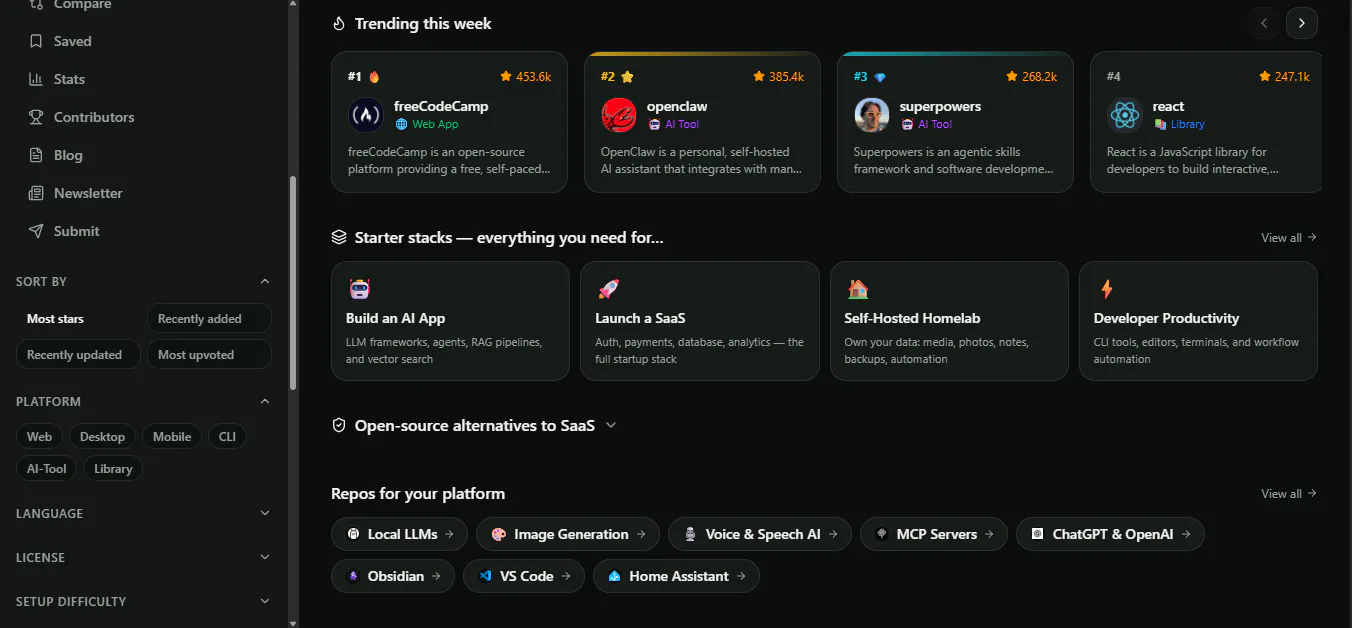The height and width of the screenshot is (628, 1352).
Task: Click the Web App tag under freeCodeCamp
Action: tap(427, 125)
